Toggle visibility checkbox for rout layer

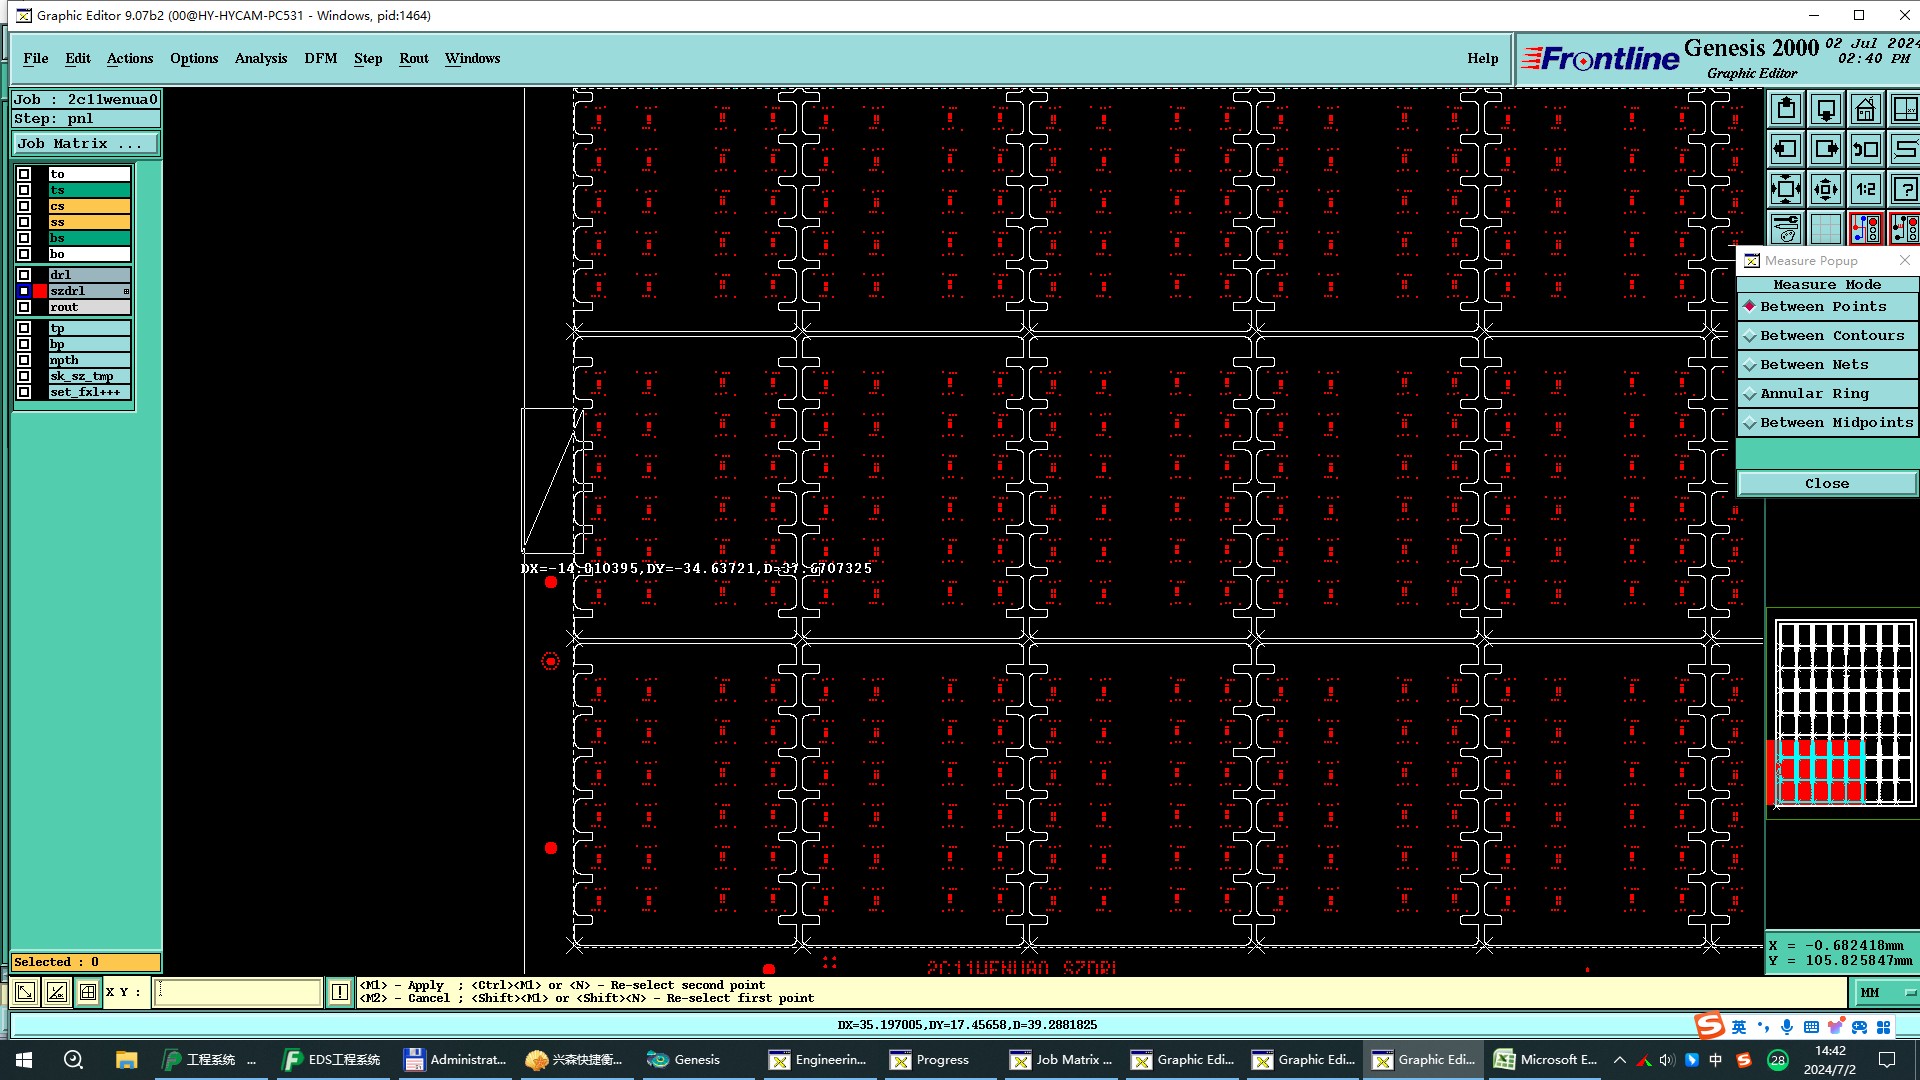(x=24, y=307)
